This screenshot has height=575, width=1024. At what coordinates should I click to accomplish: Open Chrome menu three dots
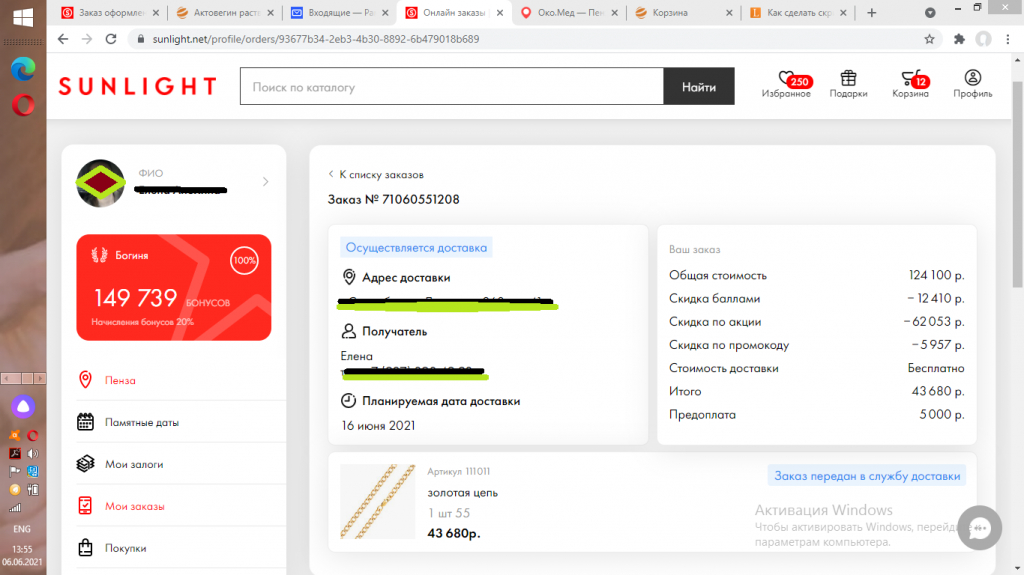(x=1008, y=39)
